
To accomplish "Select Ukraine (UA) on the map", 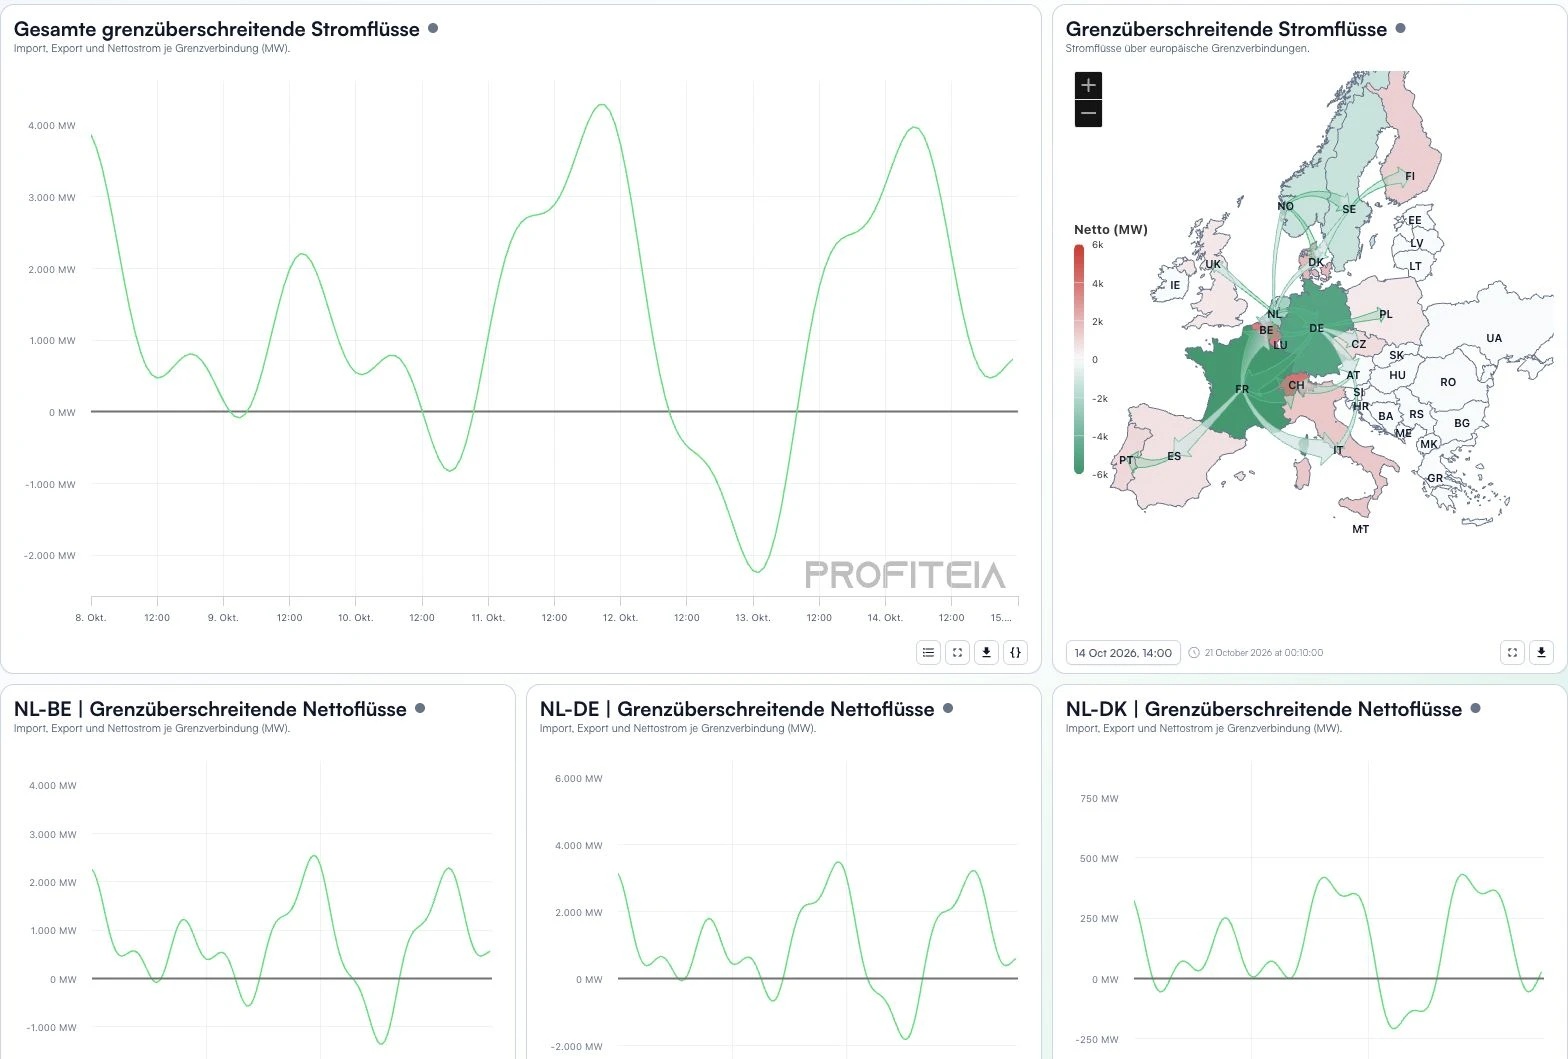I will (1494, 338).
